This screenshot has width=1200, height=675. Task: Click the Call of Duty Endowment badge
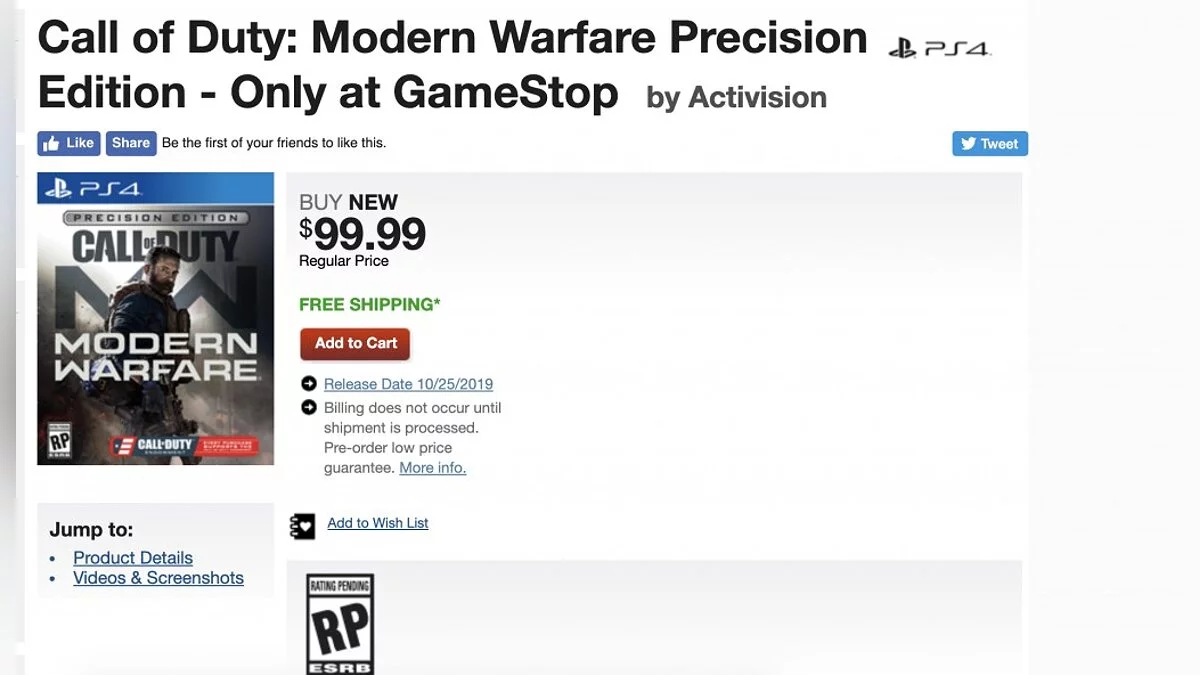190,445
